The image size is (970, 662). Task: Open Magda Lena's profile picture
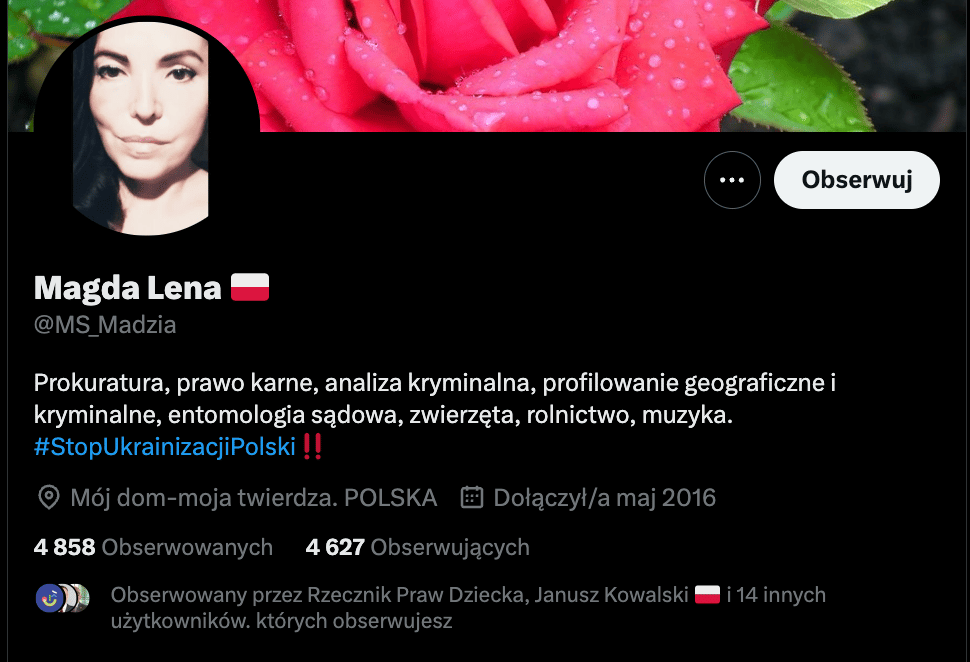point(147,126)
